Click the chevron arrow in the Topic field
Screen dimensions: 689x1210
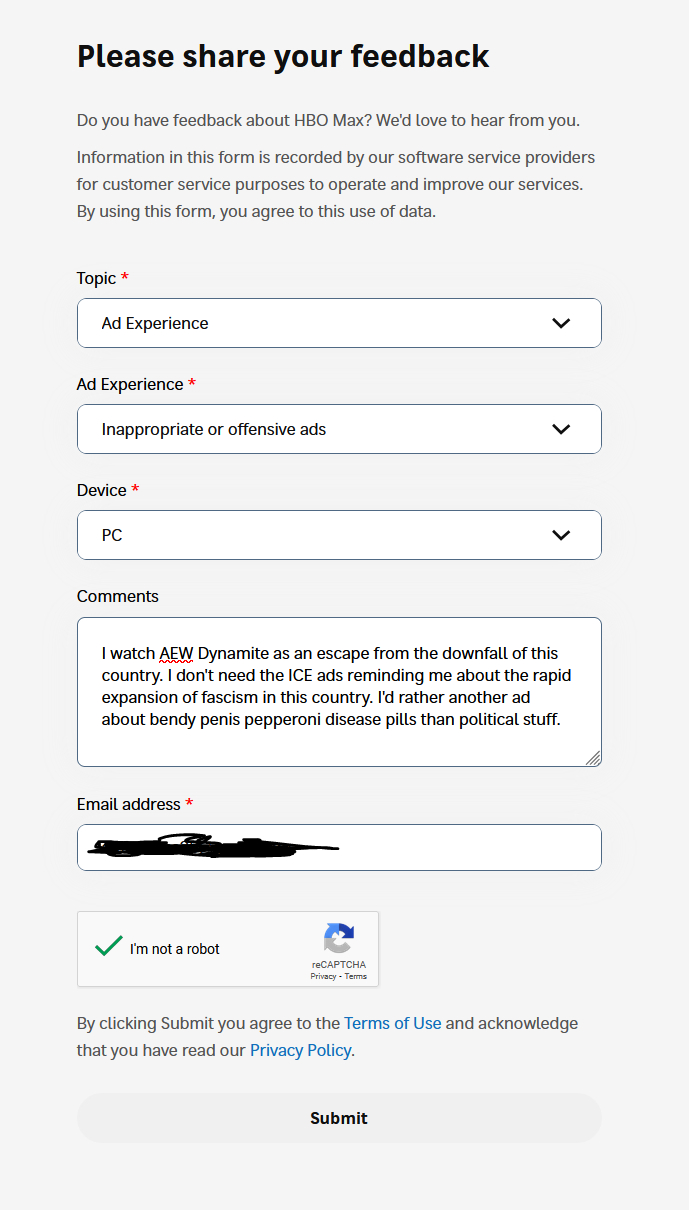[561, 323]
